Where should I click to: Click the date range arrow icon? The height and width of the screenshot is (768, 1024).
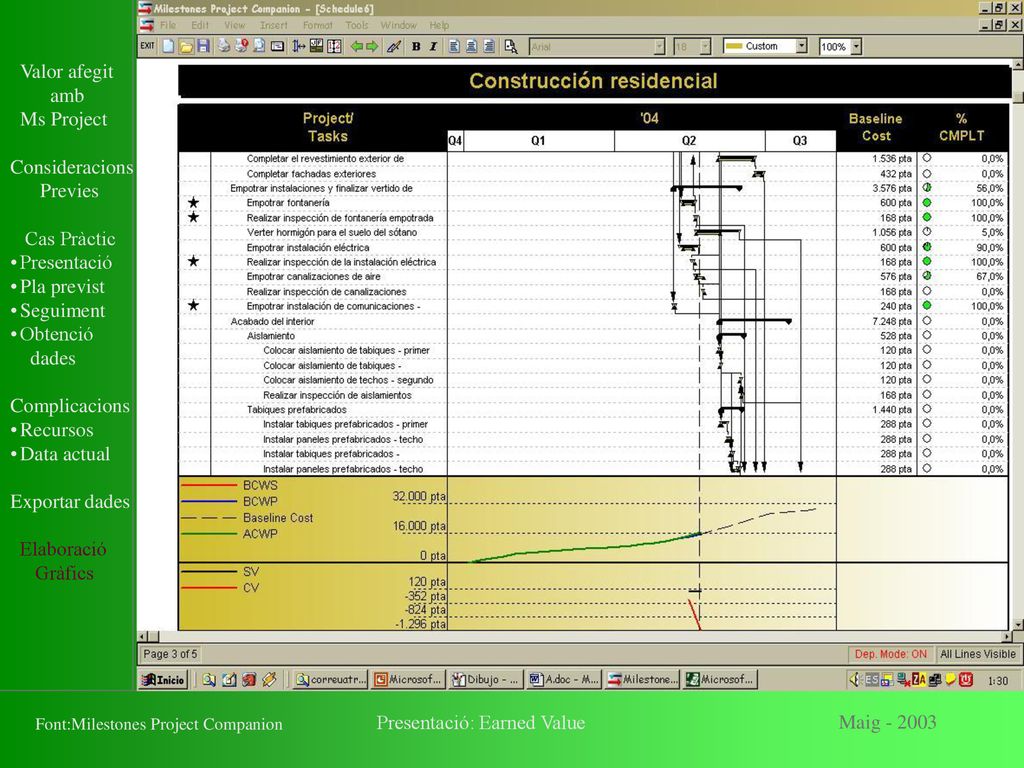[298, 46]
